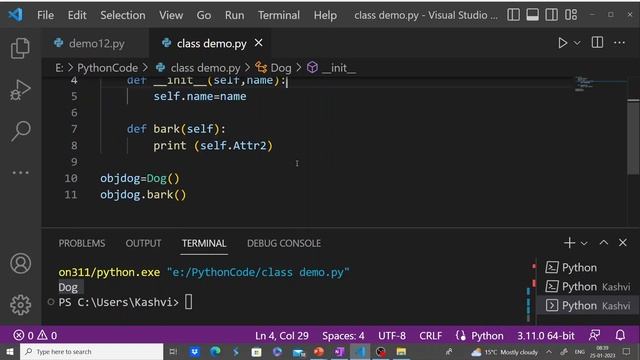Open Task View on taskbar
Viewport: 640px width, 360px height.
coord(173,351)
